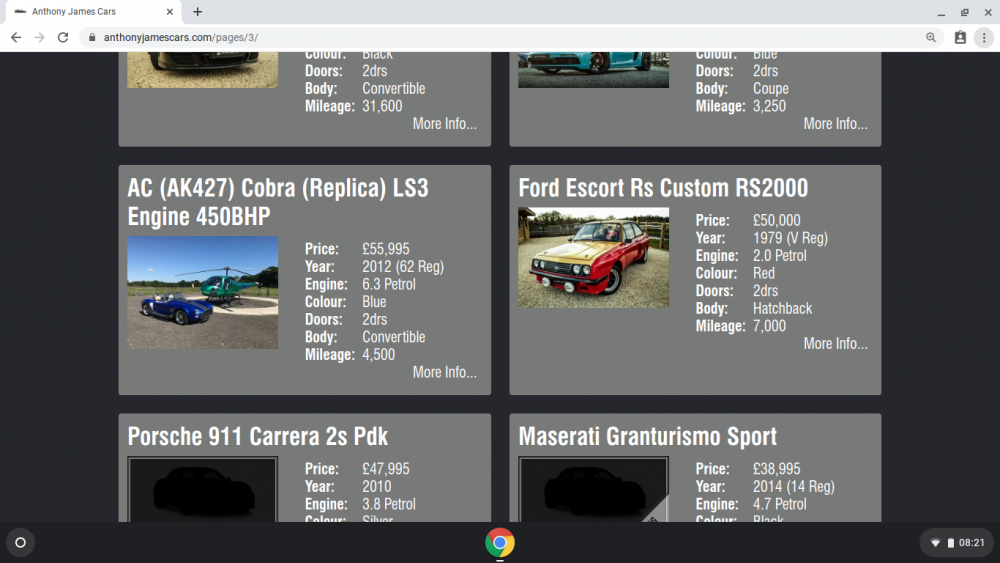Click the Coupe body value
The height and width of the screenshot is (563, 1000).
click(771, 89)
